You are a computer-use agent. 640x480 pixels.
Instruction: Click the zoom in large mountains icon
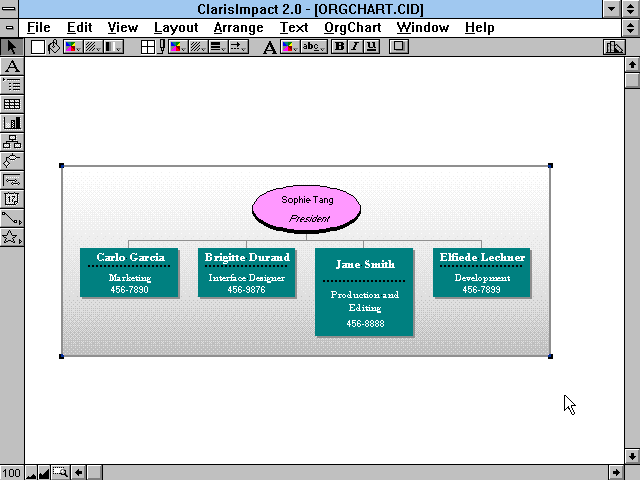pos(44,473)
